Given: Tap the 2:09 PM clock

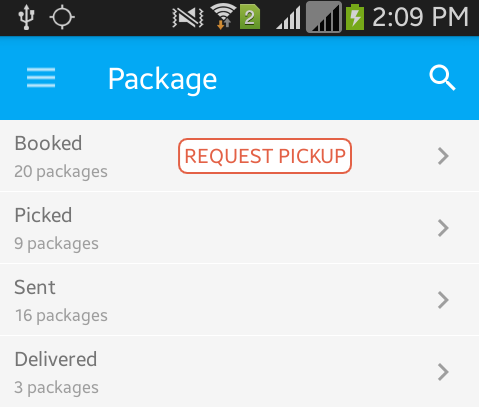Looking at the screenshot, I should tap(420, 17).
